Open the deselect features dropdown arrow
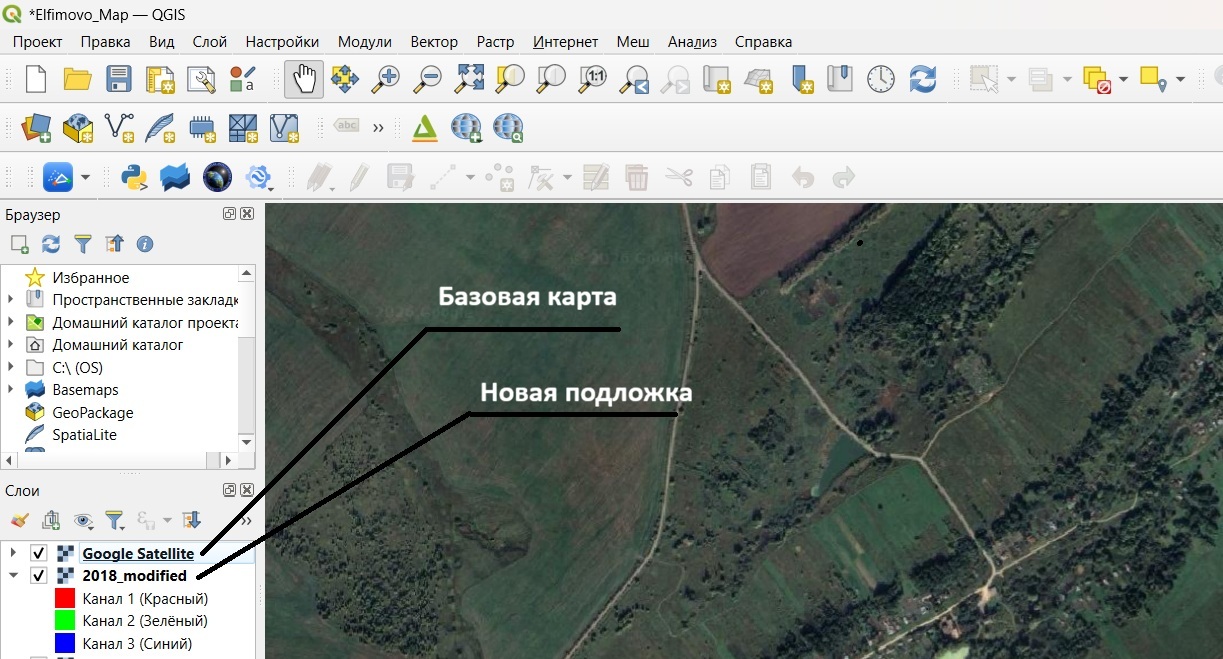Image resolution: width=1223 pixels, height=659 pixels. click(x=1124, y=79)
